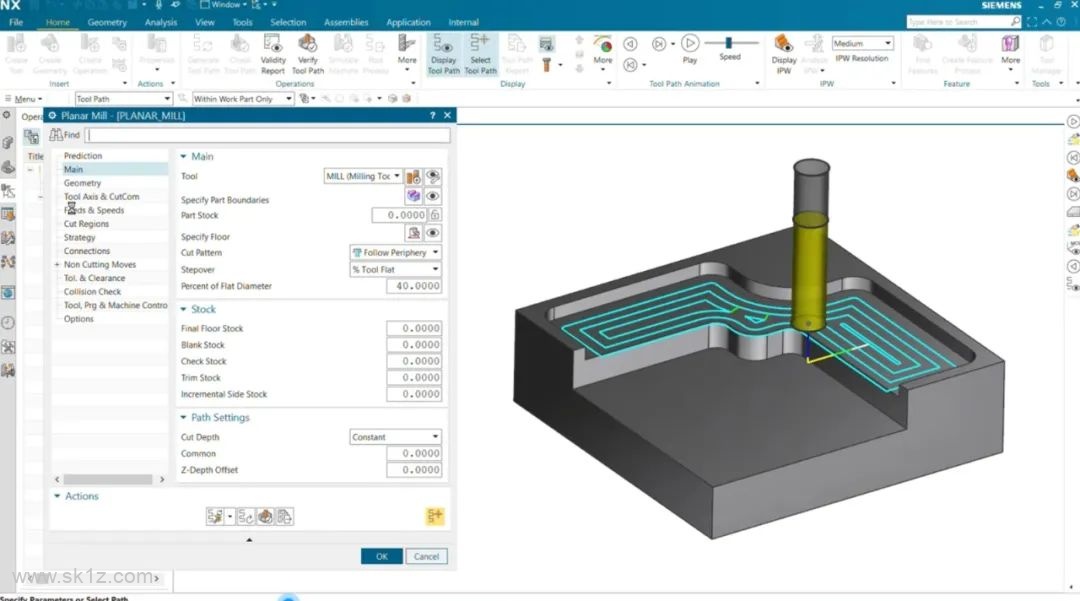Collapse the Stock section
The width and height of the screenshot is (1080, 601).
[183, 310]
